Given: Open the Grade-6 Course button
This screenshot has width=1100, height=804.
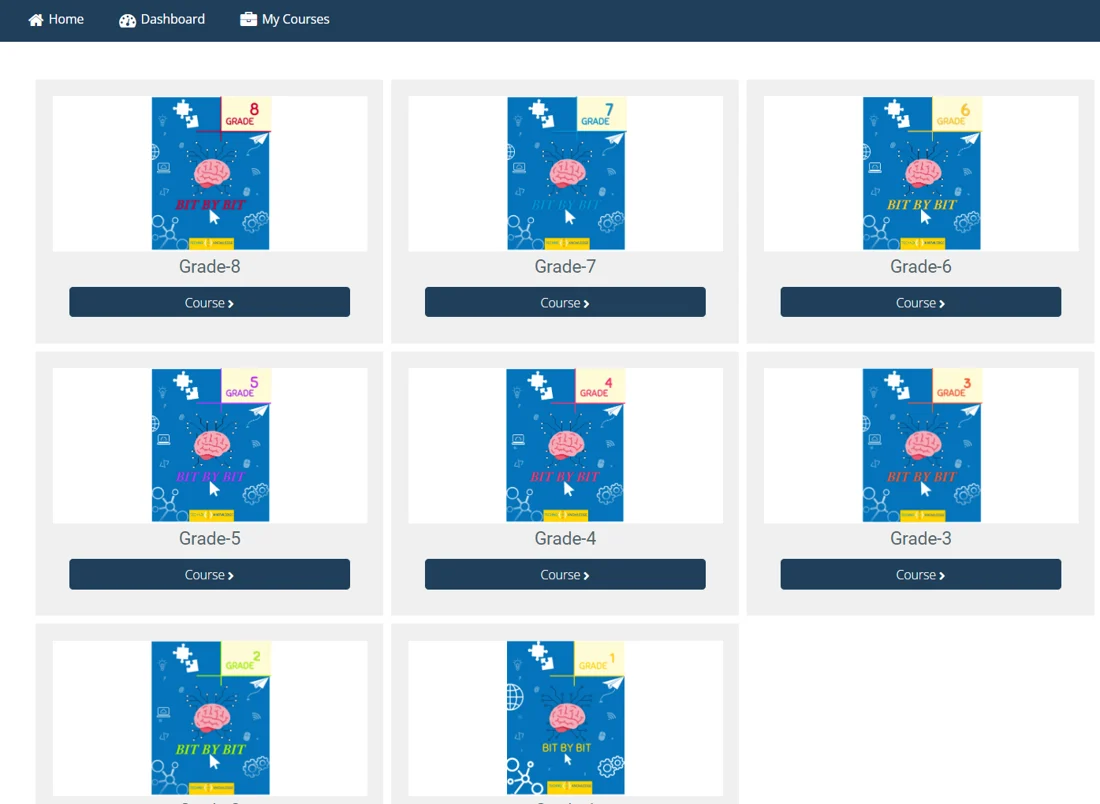Looking at the screenshot, I should click(x=920, y=302).
